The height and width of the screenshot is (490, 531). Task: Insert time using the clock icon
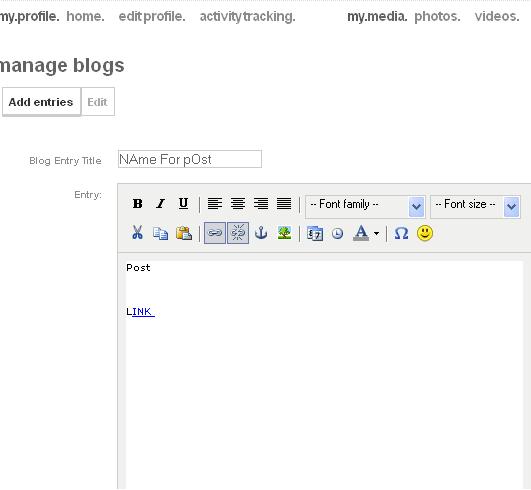tap(337, 233)
